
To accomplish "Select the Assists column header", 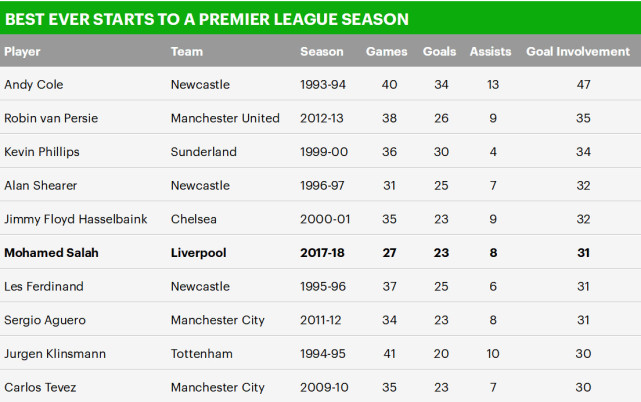I will point(490,52).
